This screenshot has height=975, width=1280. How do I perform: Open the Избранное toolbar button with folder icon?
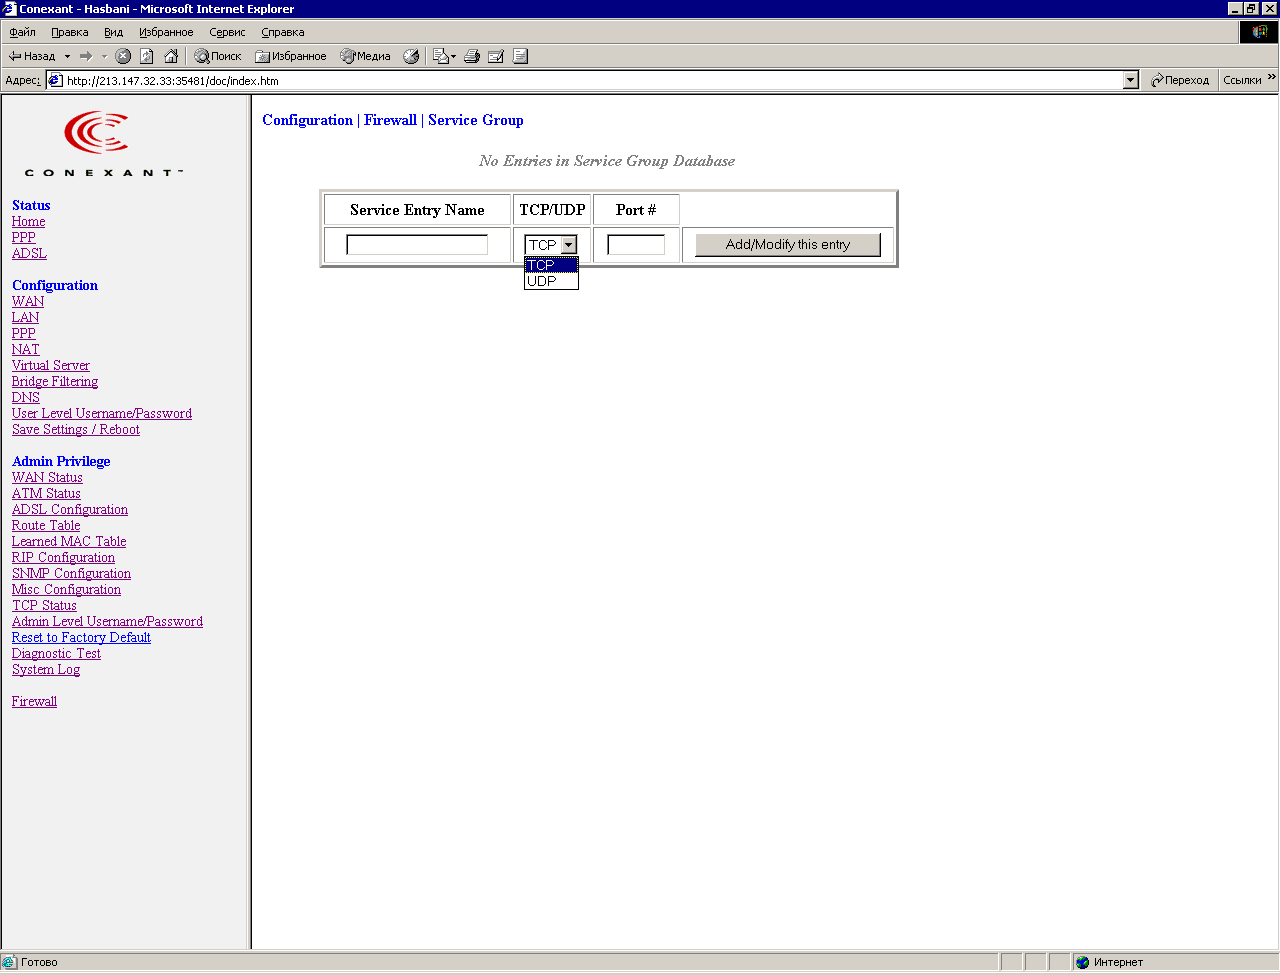tap(291, 56)
